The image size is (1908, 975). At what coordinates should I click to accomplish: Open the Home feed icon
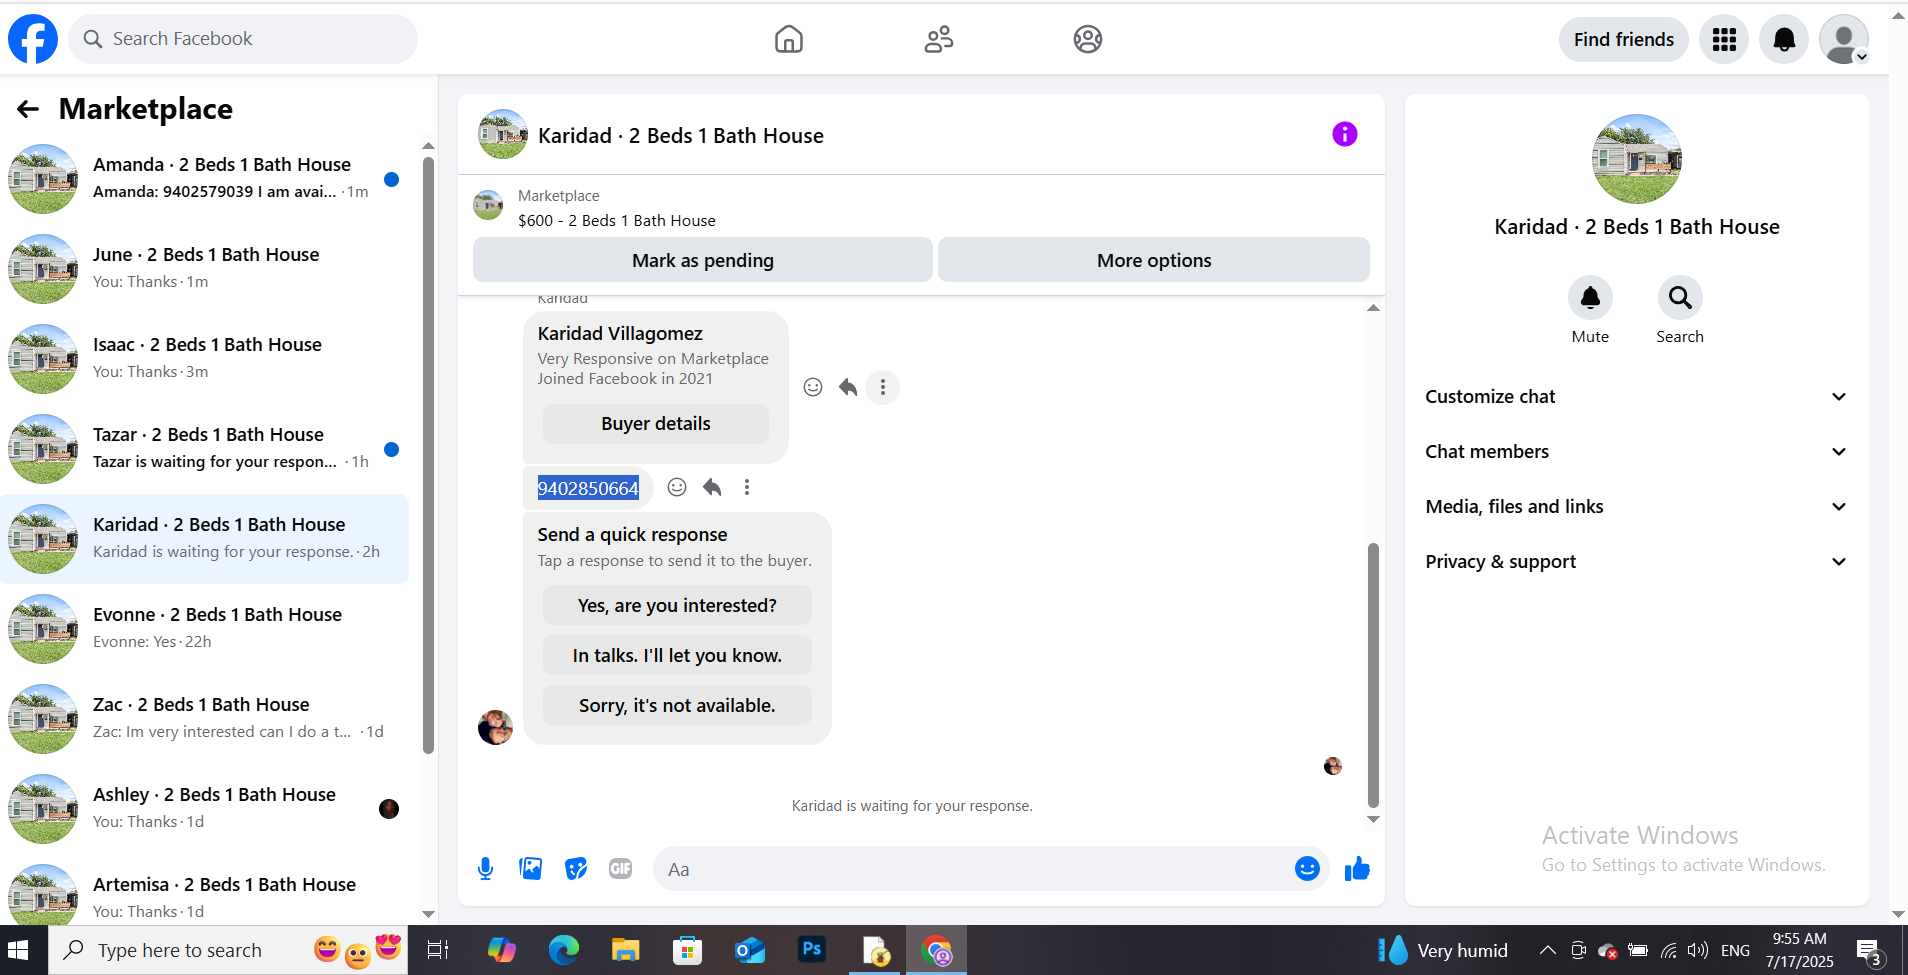click(789, 39)
